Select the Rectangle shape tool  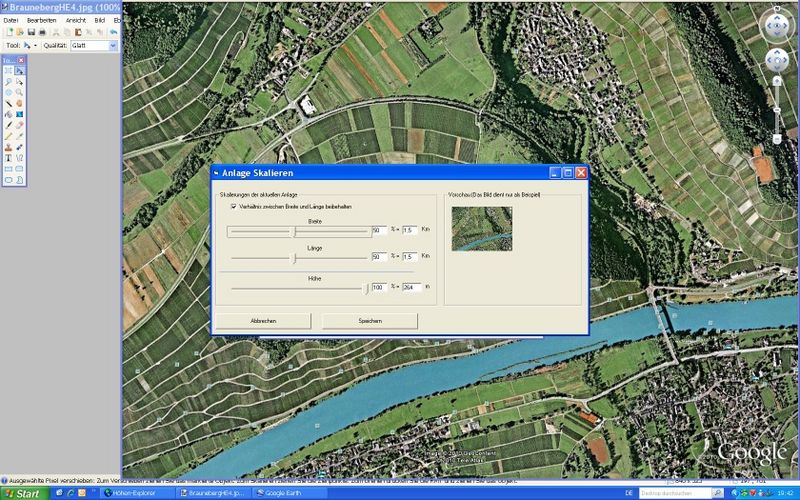[8, 169]
